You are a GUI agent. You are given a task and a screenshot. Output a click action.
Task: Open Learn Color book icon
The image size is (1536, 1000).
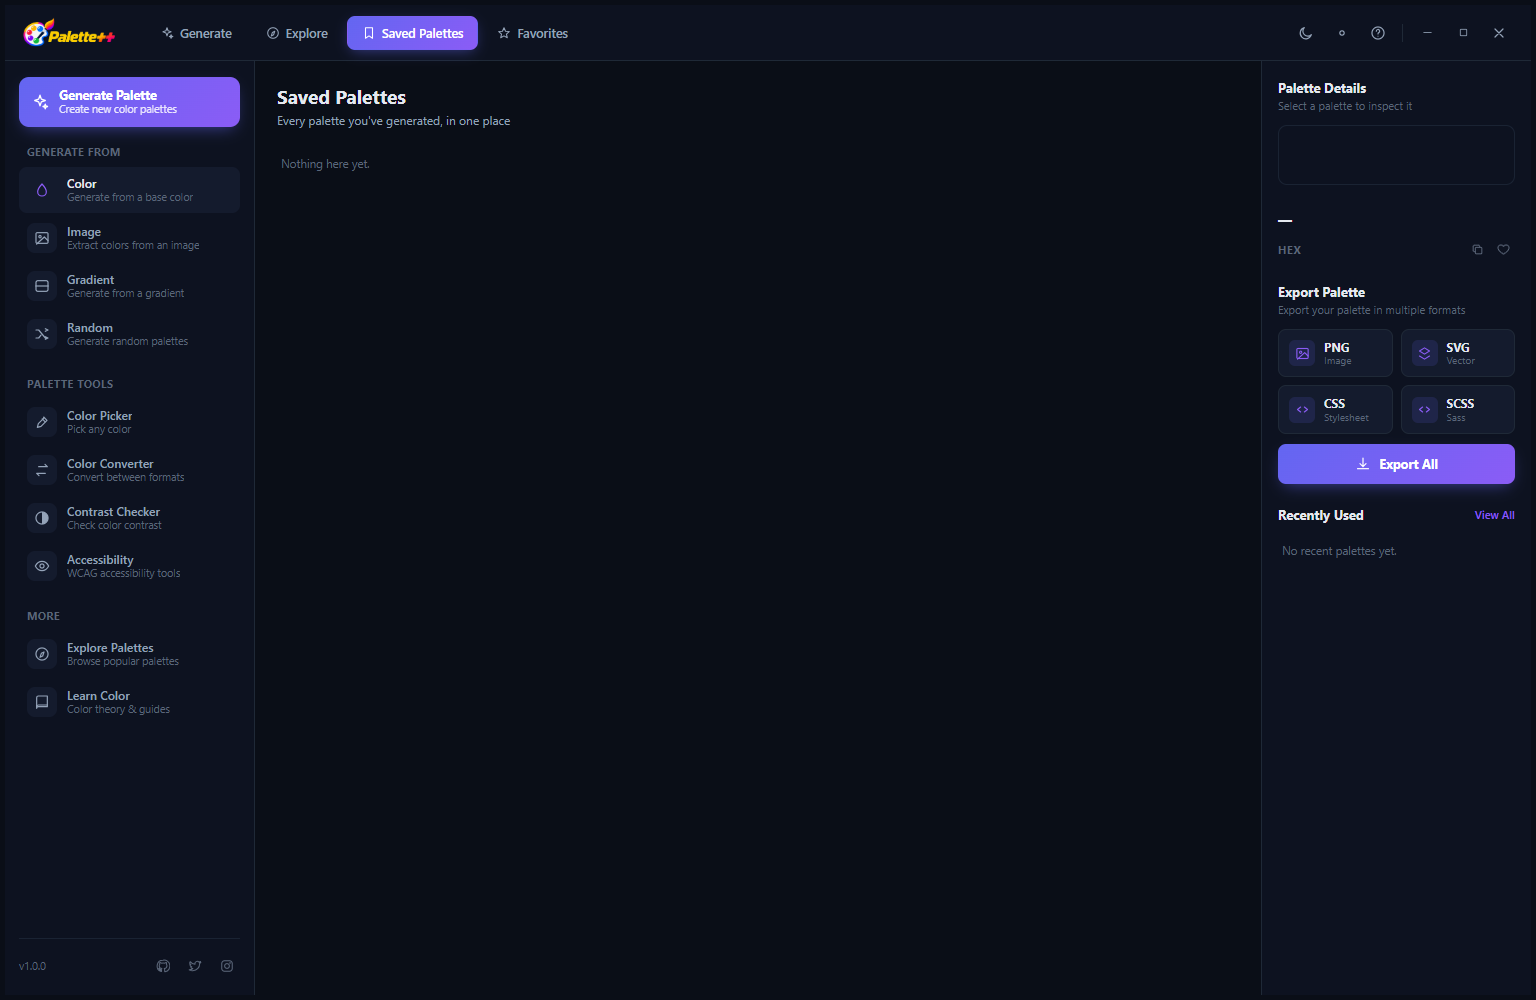pyautogui.click(x=42, y=702)
